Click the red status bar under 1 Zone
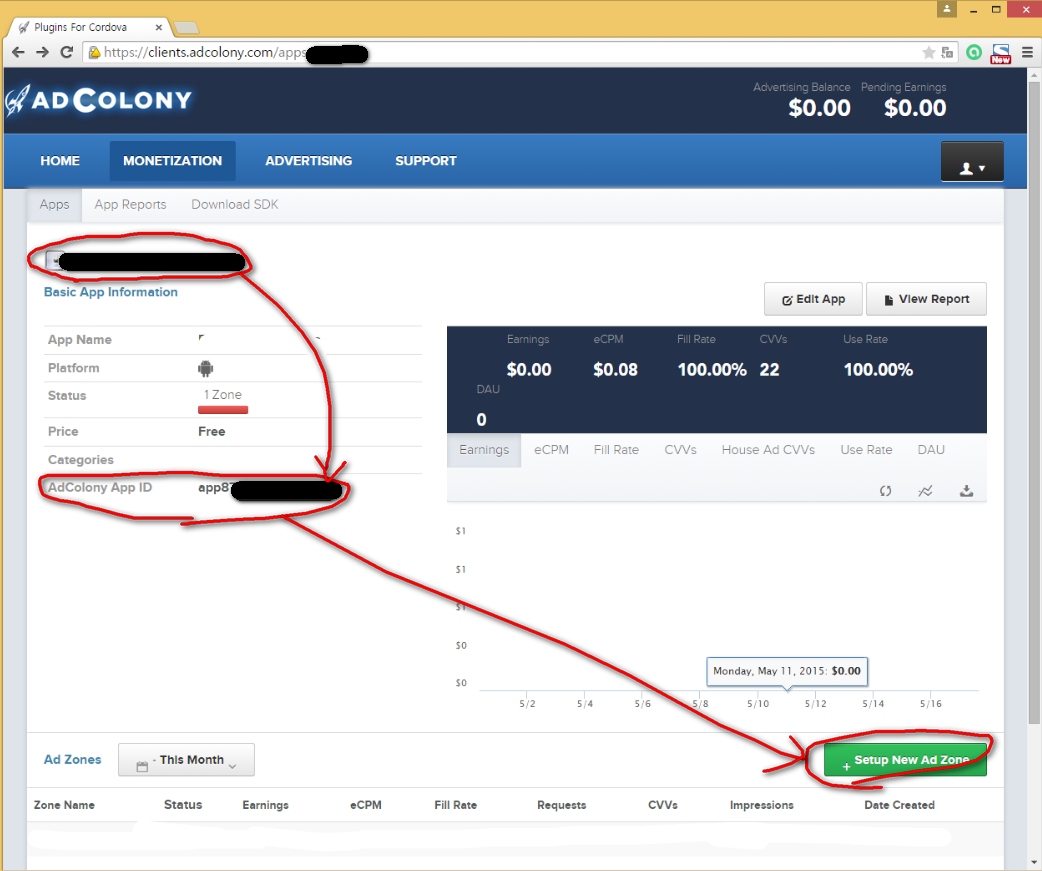The height and width of the screenshot is (871, 1042). click(223, 410)
